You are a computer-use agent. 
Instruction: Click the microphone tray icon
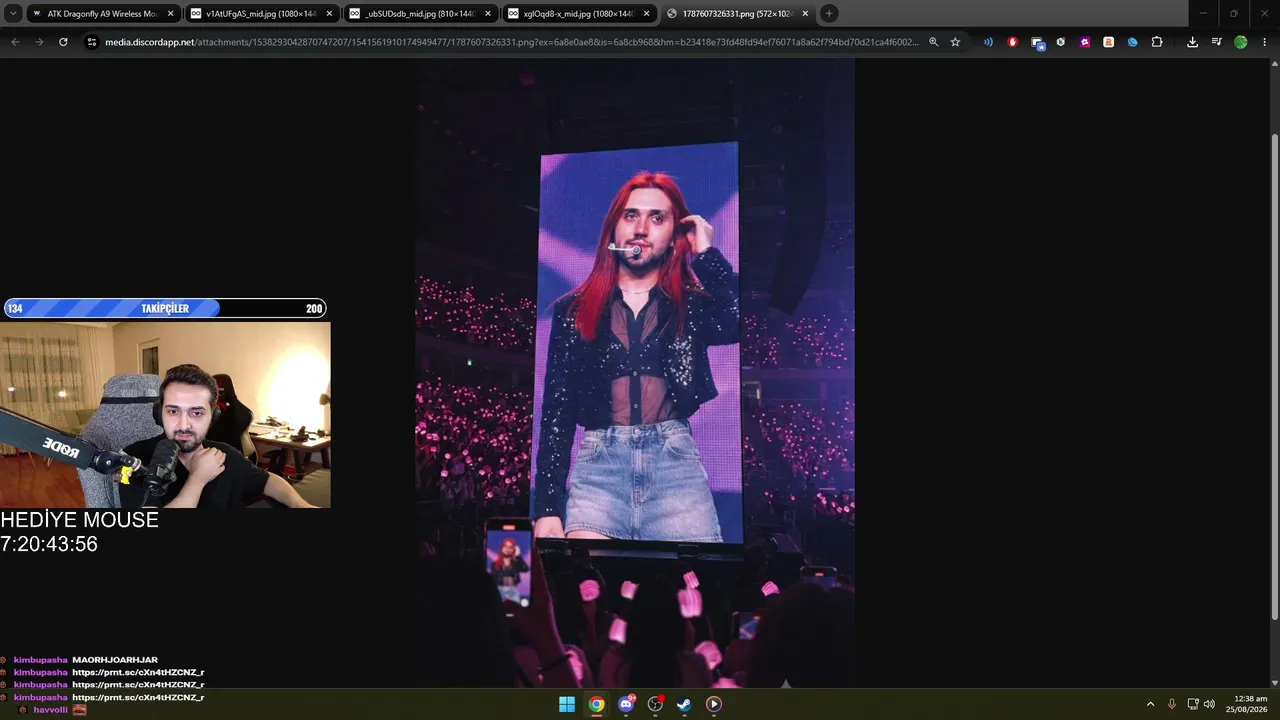pyautogui.click(x=1172, y=704)
